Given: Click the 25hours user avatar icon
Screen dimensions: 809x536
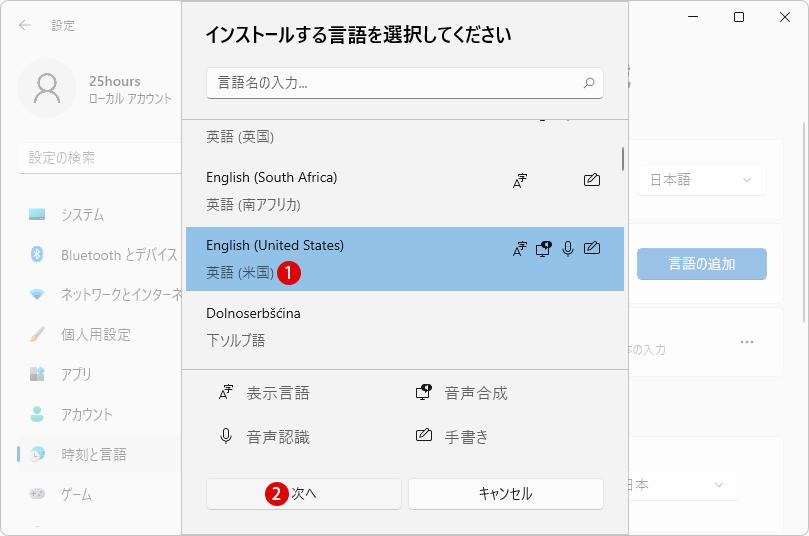Looking at the screenshot, I should (47, 88).
